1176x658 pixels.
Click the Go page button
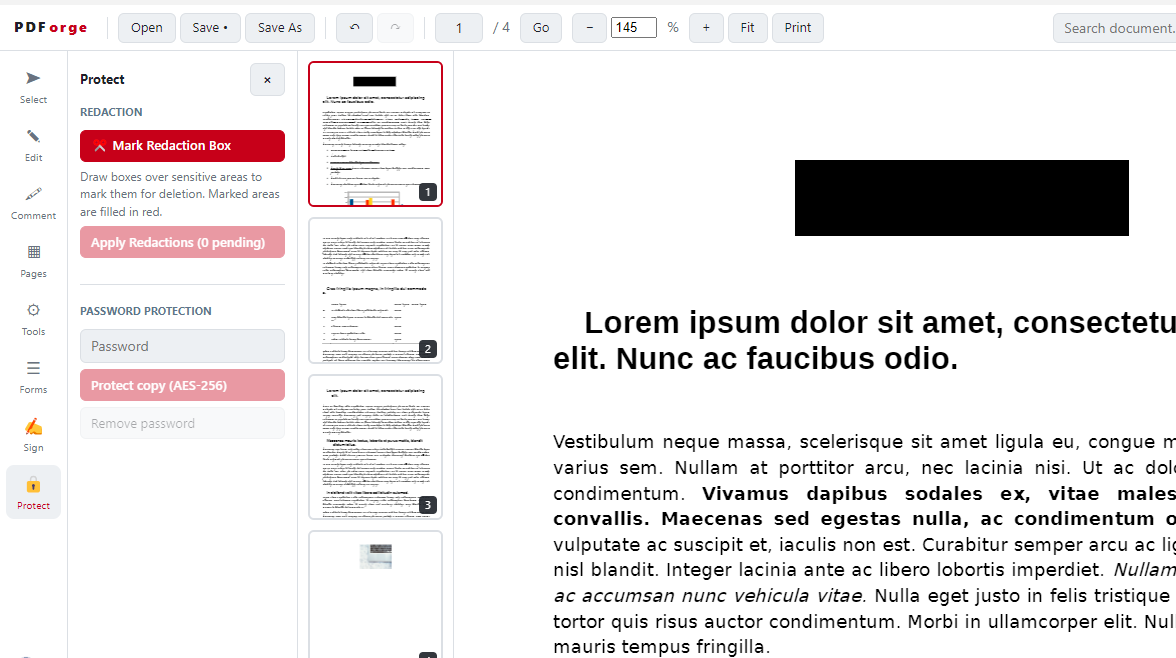(x=541, y=28)
